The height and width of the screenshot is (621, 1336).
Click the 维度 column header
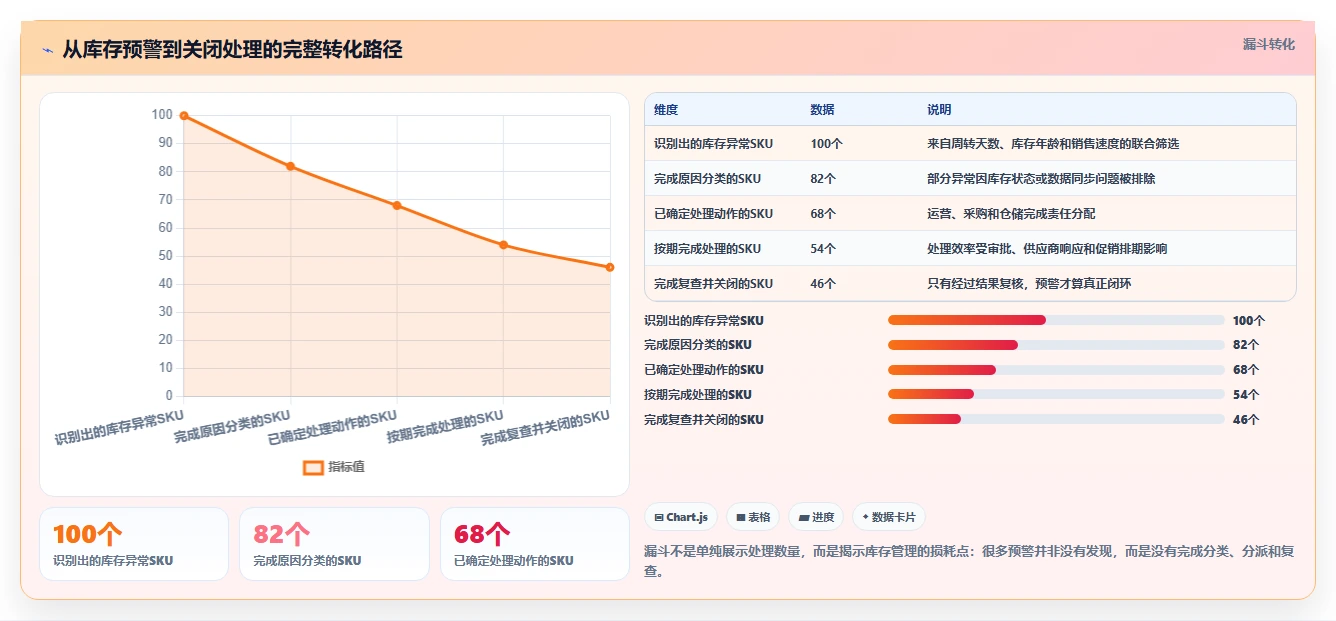click(666, 110)
